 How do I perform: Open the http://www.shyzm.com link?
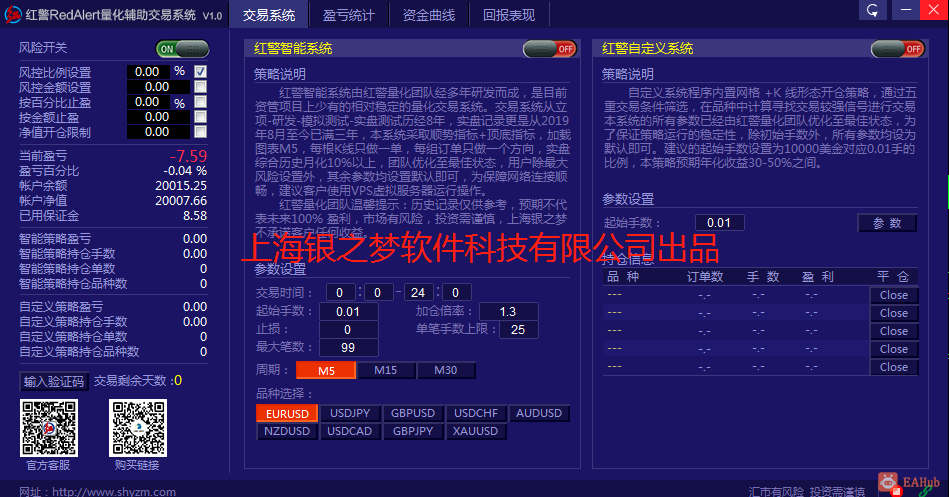(x=114, y=492)
